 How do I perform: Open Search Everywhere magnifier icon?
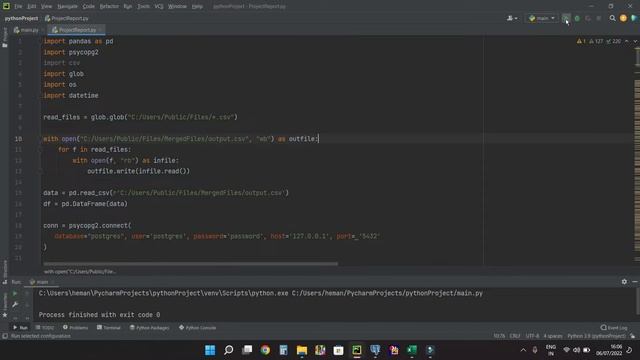[612, 18]
